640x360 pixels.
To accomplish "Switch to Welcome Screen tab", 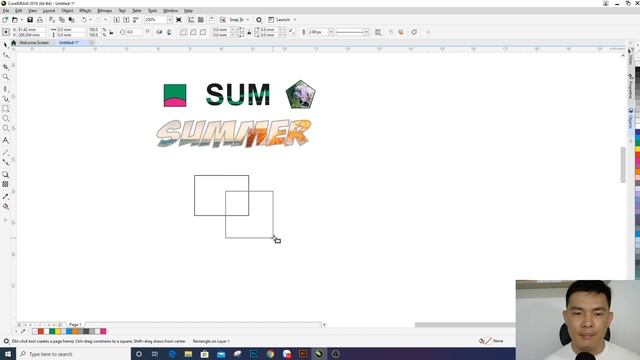I will [x=34, y=42].
